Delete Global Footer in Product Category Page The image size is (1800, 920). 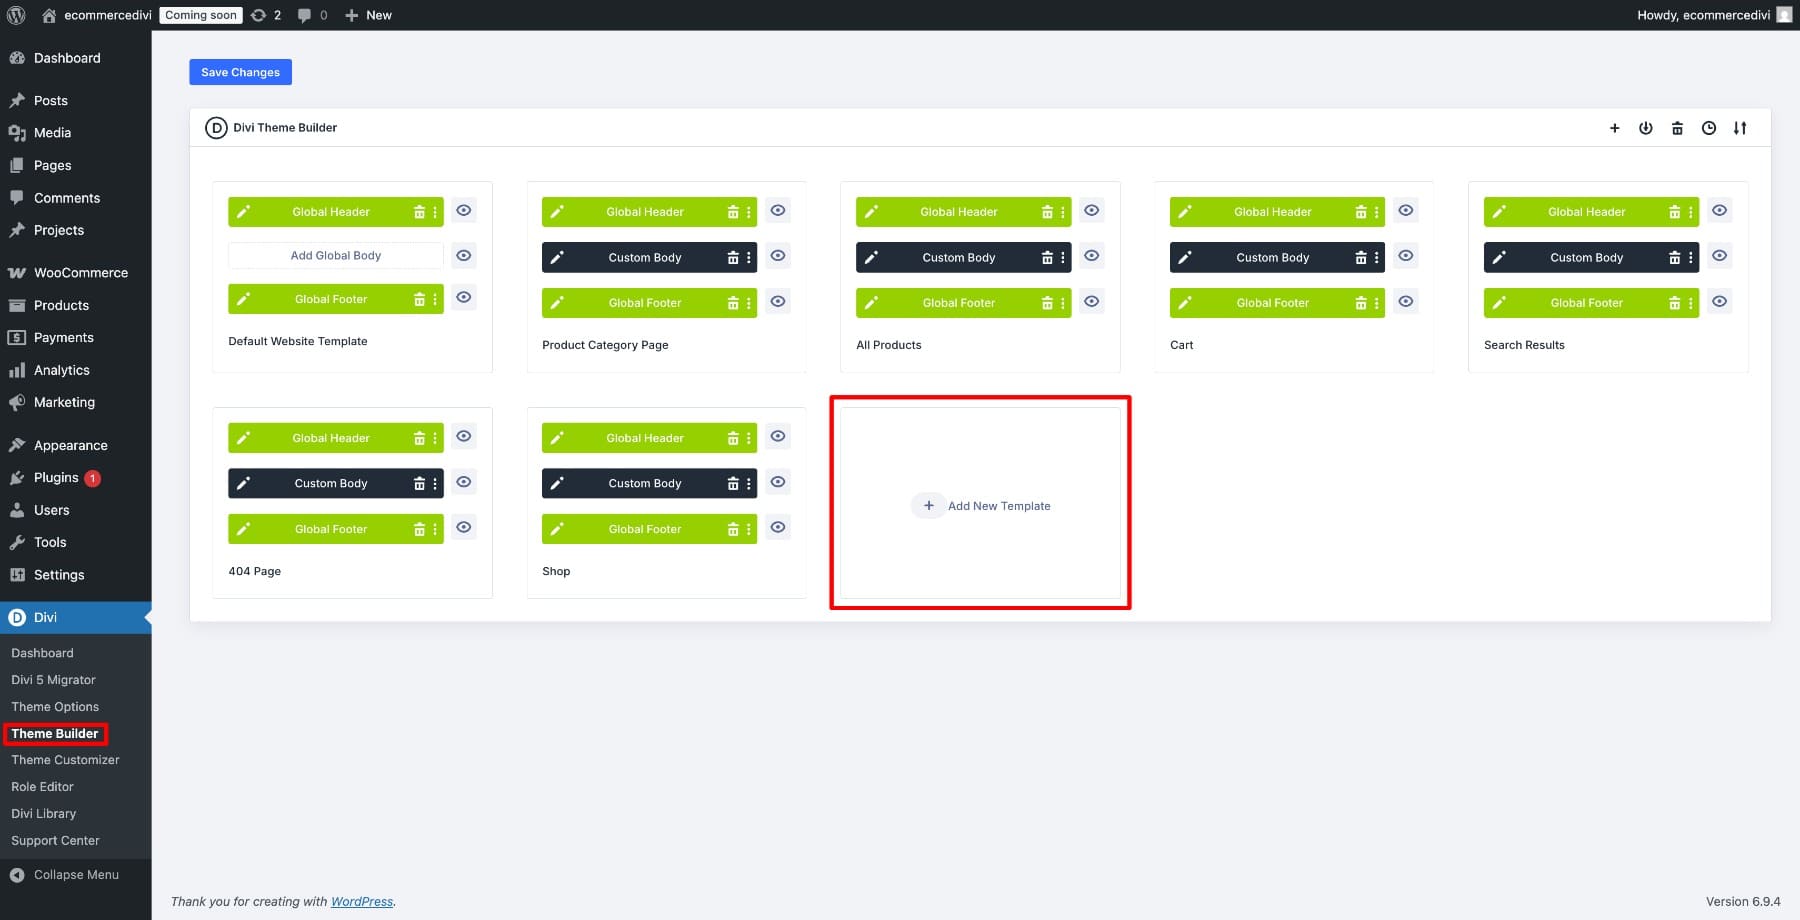(x=733, y=303)
